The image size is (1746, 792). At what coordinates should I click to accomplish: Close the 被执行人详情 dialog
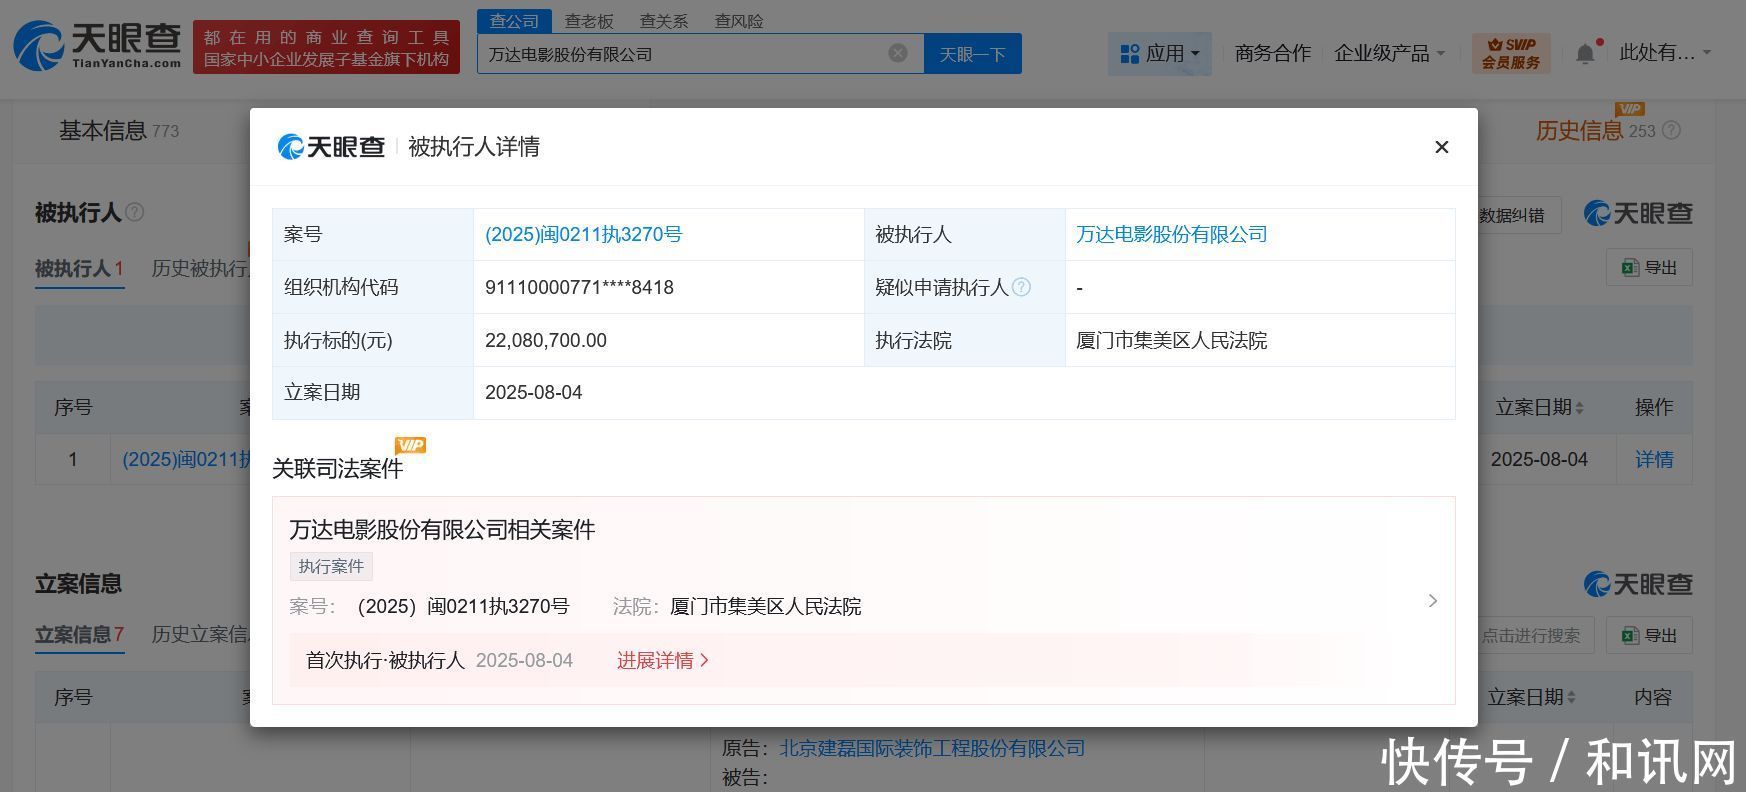point(1441,147)
